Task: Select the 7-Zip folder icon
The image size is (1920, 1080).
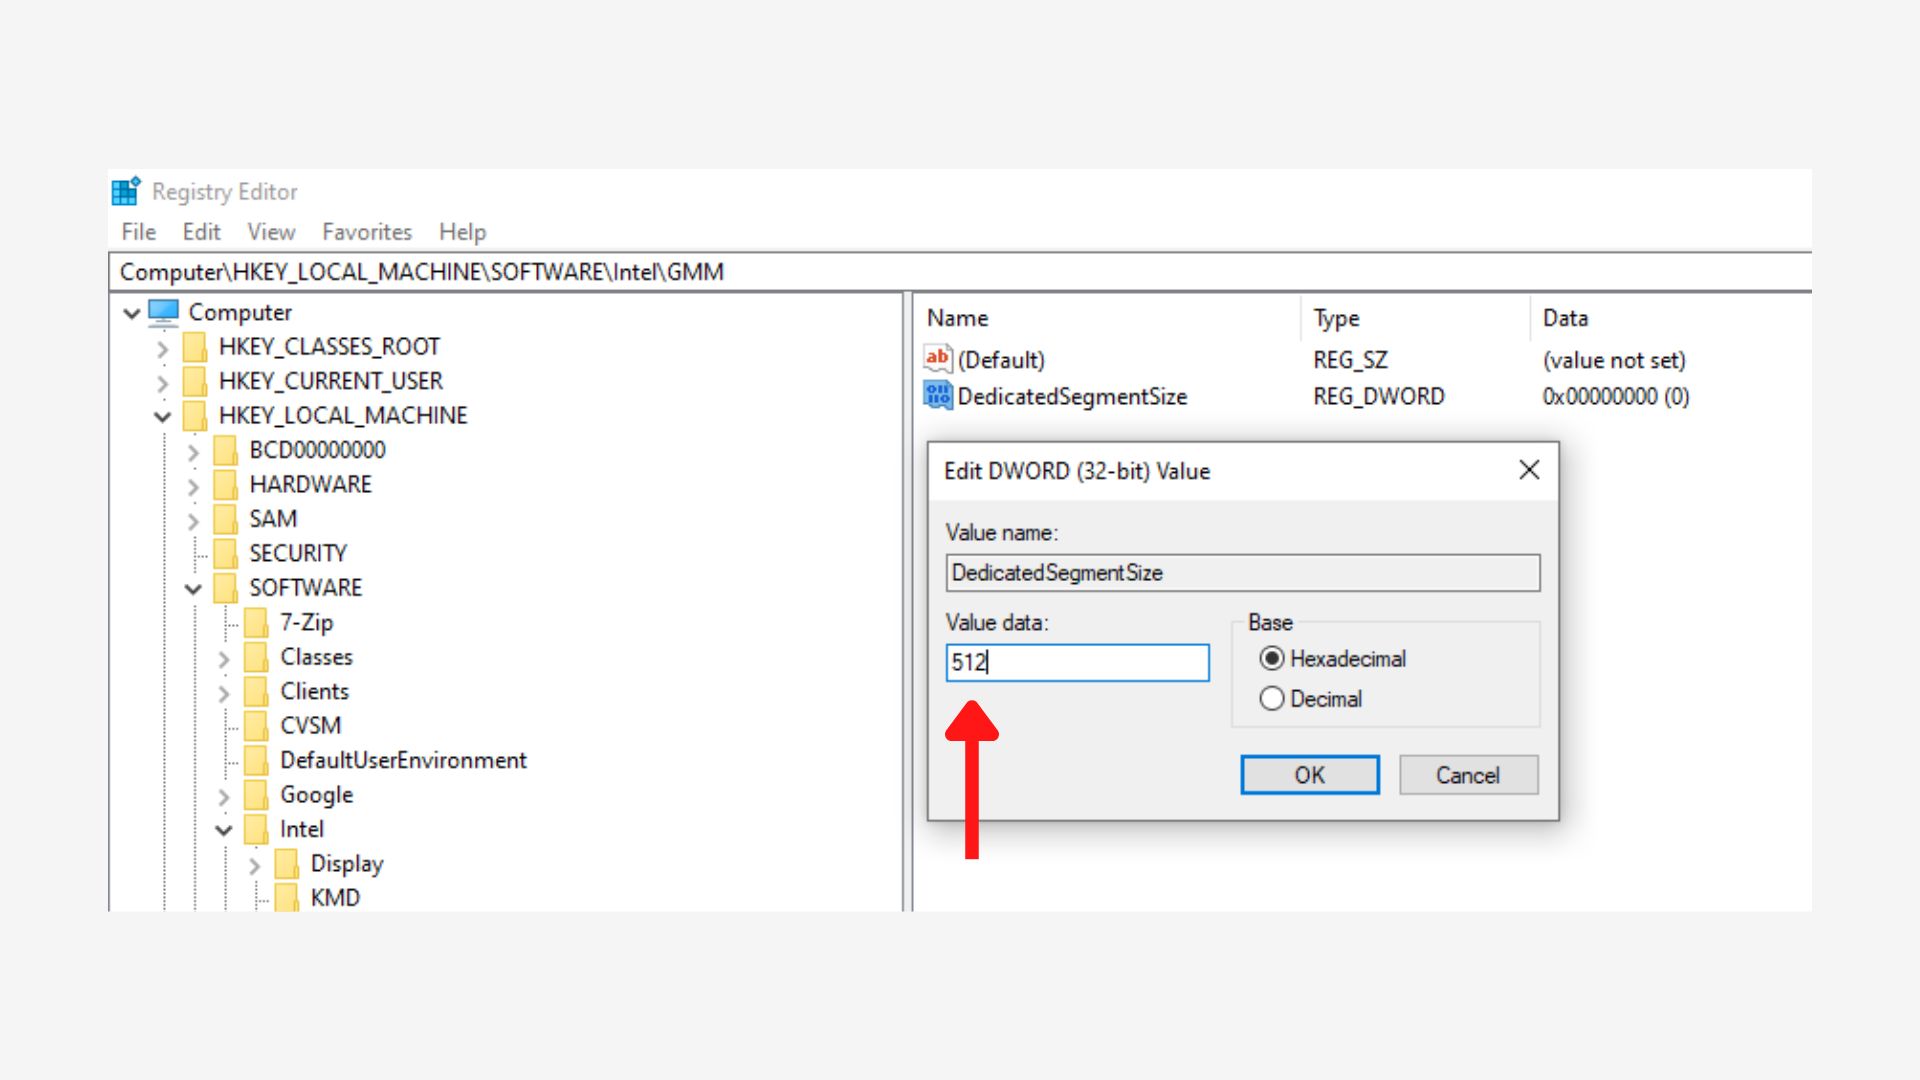Action: 256,623
